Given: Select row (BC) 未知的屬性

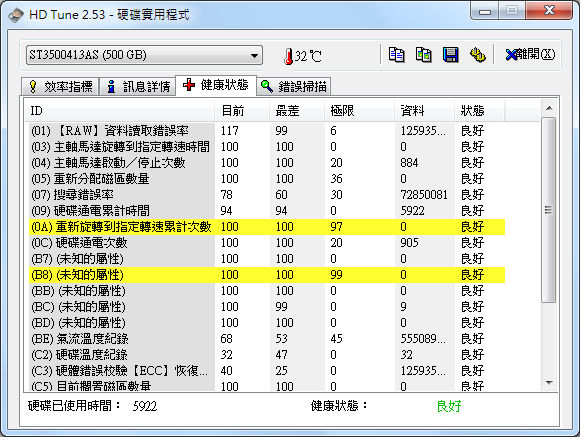Looking at the screenshot, I should pyautogui.click(x=267, y=307).
